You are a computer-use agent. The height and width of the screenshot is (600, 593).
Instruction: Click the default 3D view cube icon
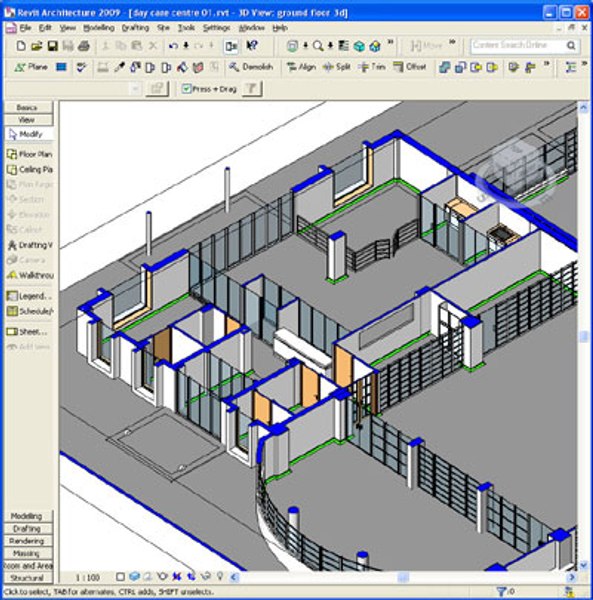pos(359,46)
